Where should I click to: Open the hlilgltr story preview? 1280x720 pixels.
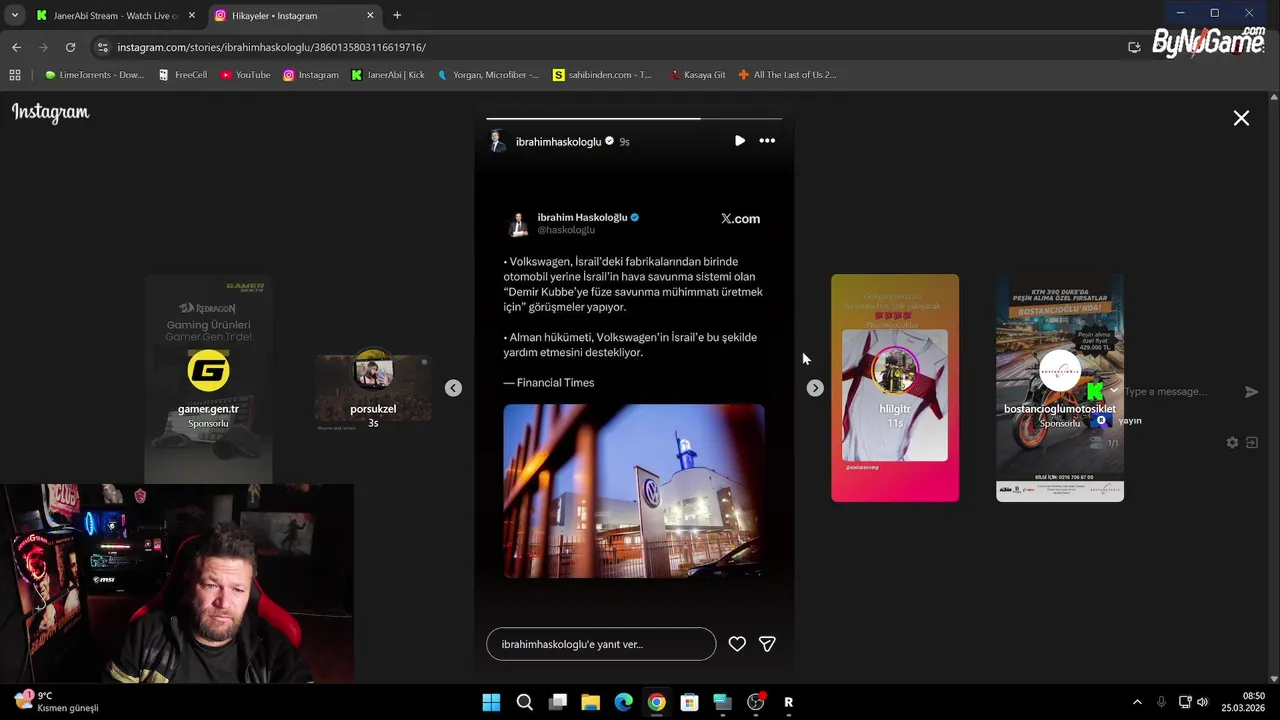[x=895, y=388]
